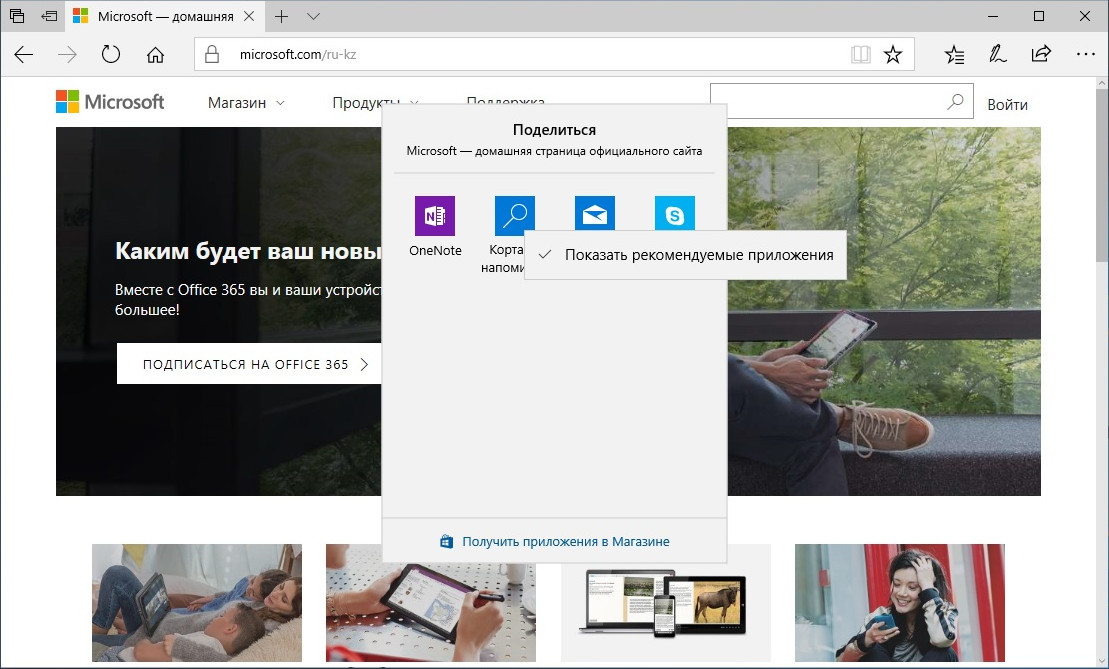
Task: Expand the Магазин navigation dropdown
Action: click(x=246, y=103)
